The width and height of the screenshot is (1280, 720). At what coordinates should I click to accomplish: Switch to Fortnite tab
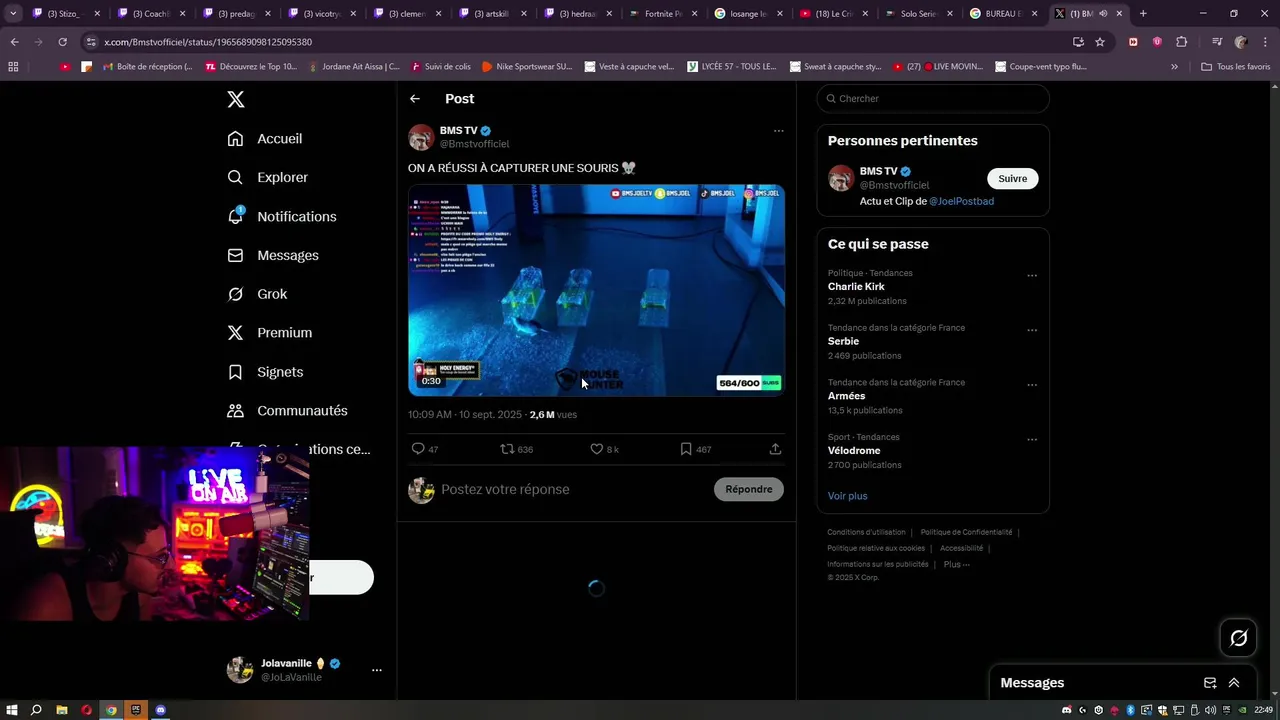point(663,14)
